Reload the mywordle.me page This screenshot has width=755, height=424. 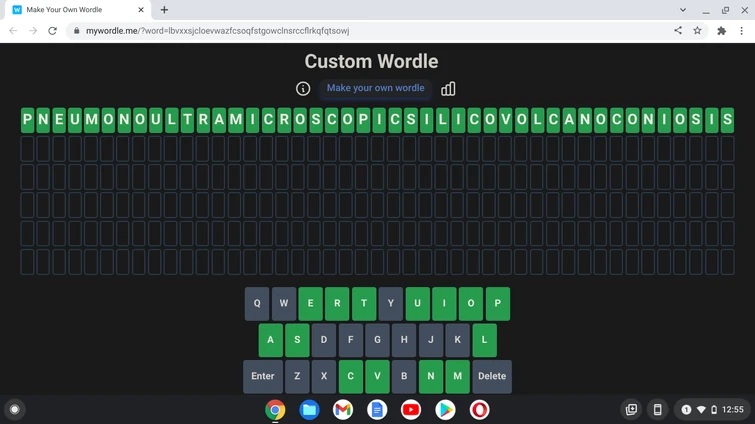(52, 31)
